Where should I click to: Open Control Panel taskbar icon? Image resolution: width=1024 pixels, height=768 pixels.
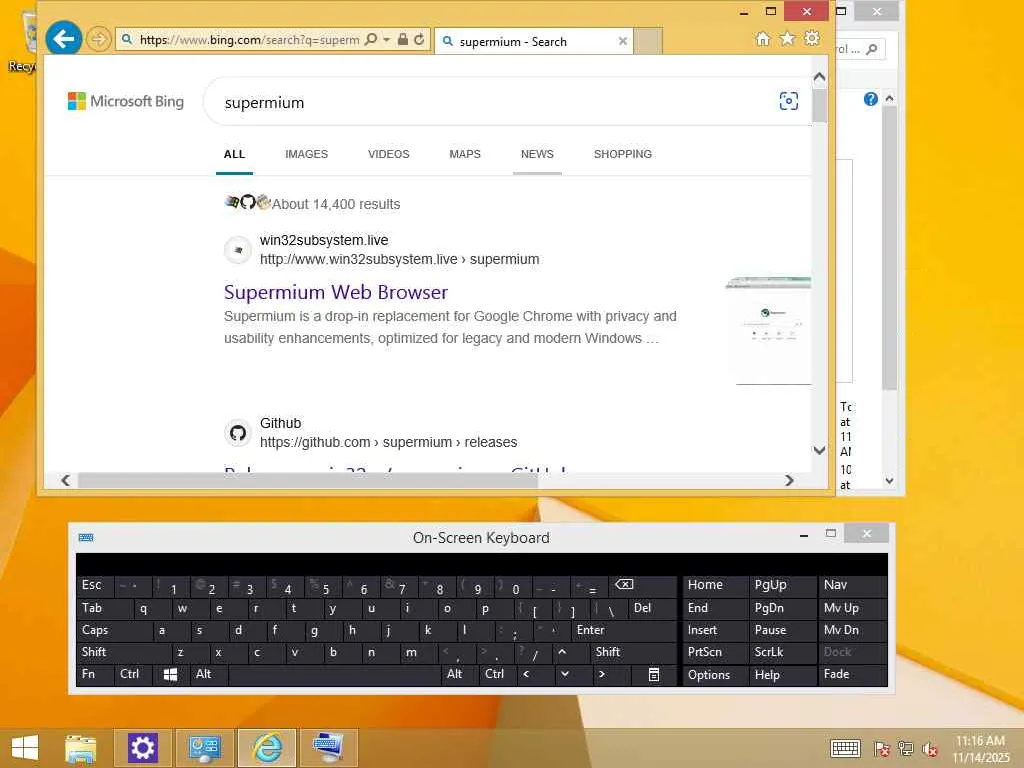click(204, 748)
